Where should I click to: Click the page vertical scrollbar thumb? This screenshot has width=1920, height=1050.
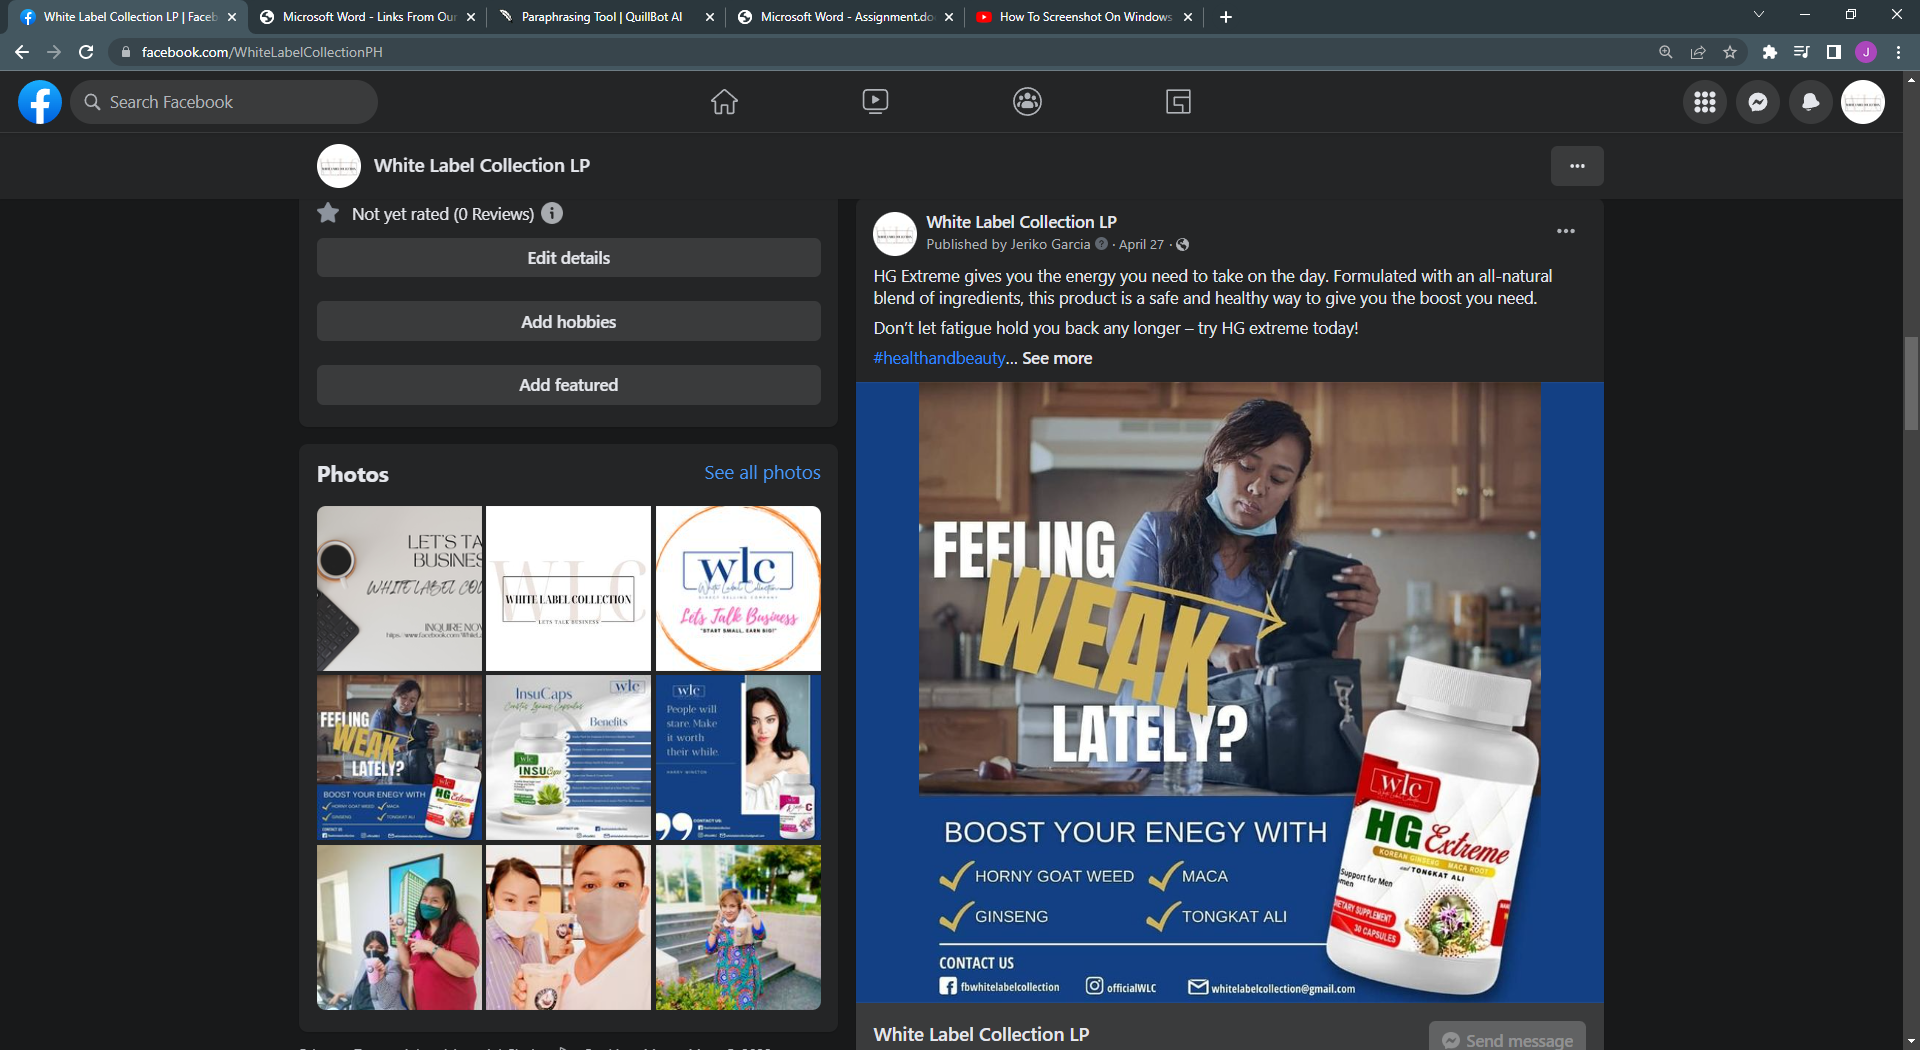[1911, 384]
